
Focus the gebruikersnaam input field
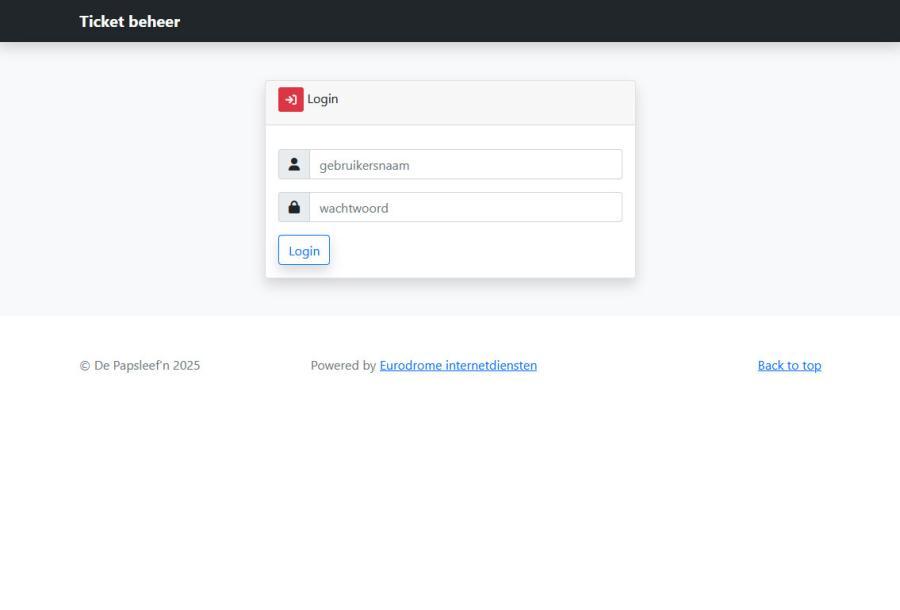point(465,165)
